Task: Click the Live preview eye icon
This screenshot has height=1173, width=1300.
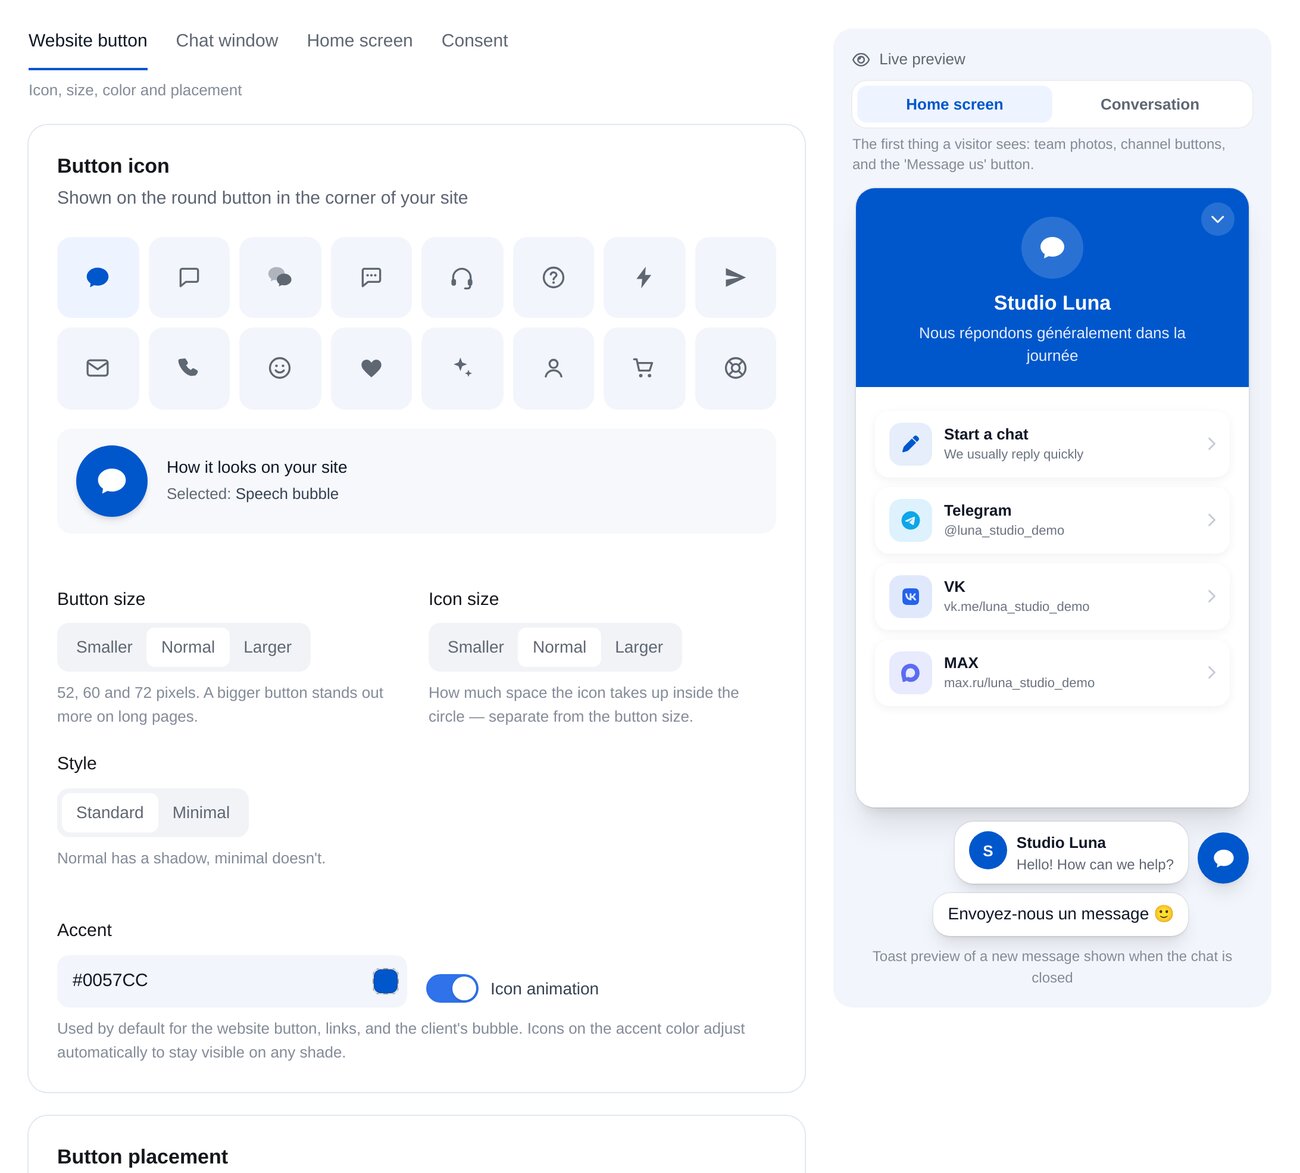Action: [x=861, y=60]
